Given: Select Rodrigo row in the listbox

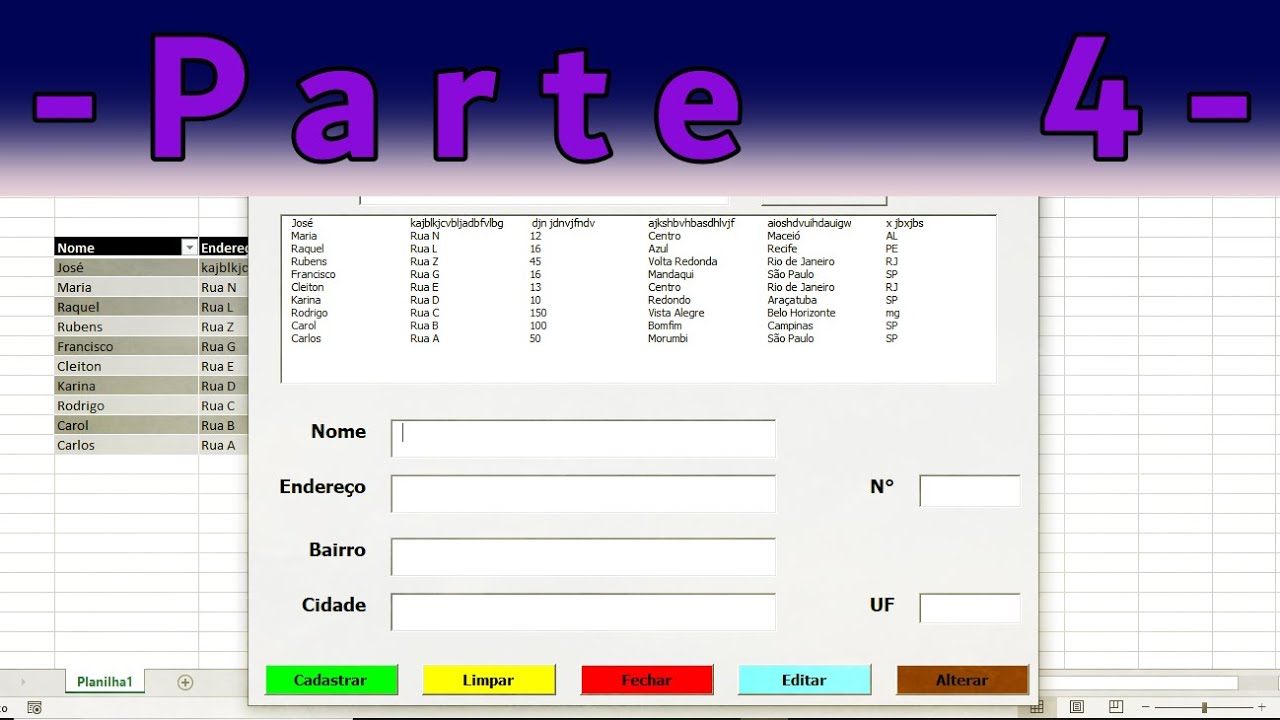Looking at the screenshot, I should (x=638, y=313).
